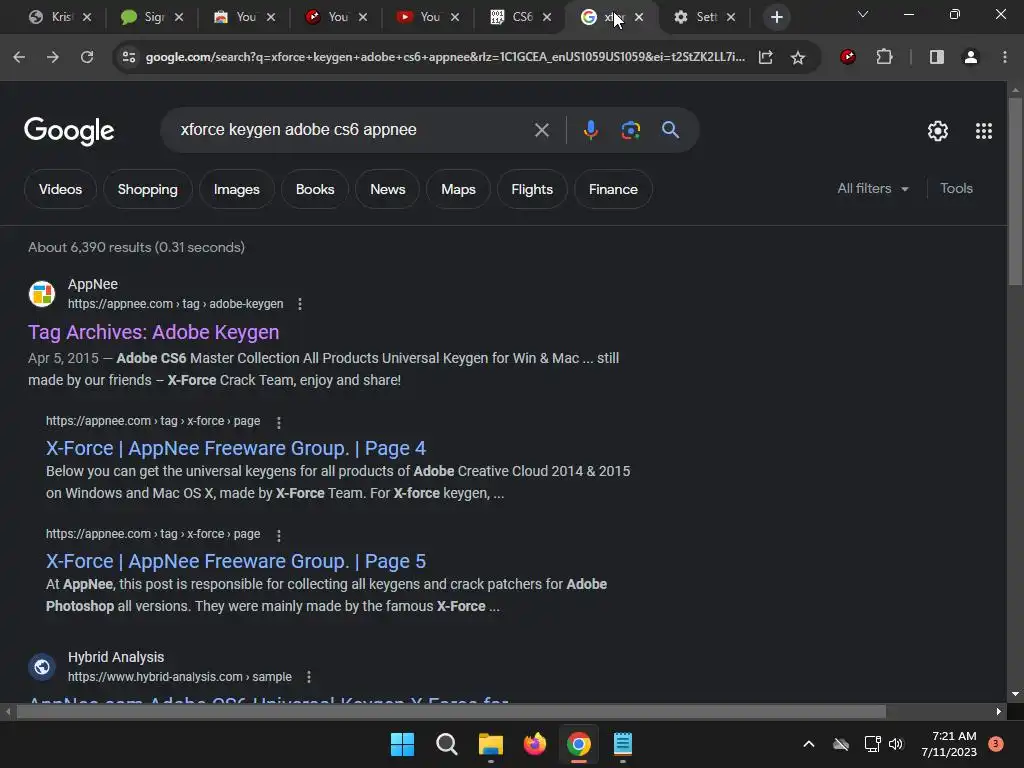Filter results by Shopping
Screen dimensions: 1024x768
(x=148, y=189)
